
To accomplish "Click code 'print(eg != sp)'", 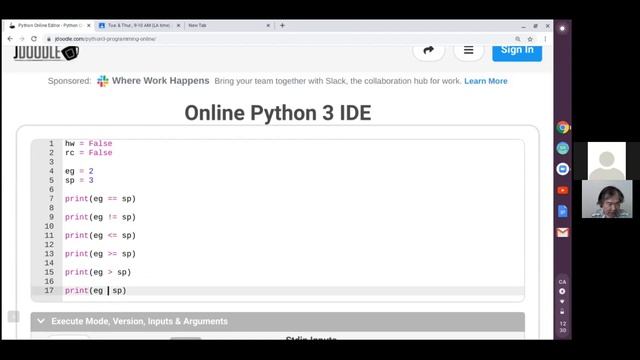I will point(100,217).
